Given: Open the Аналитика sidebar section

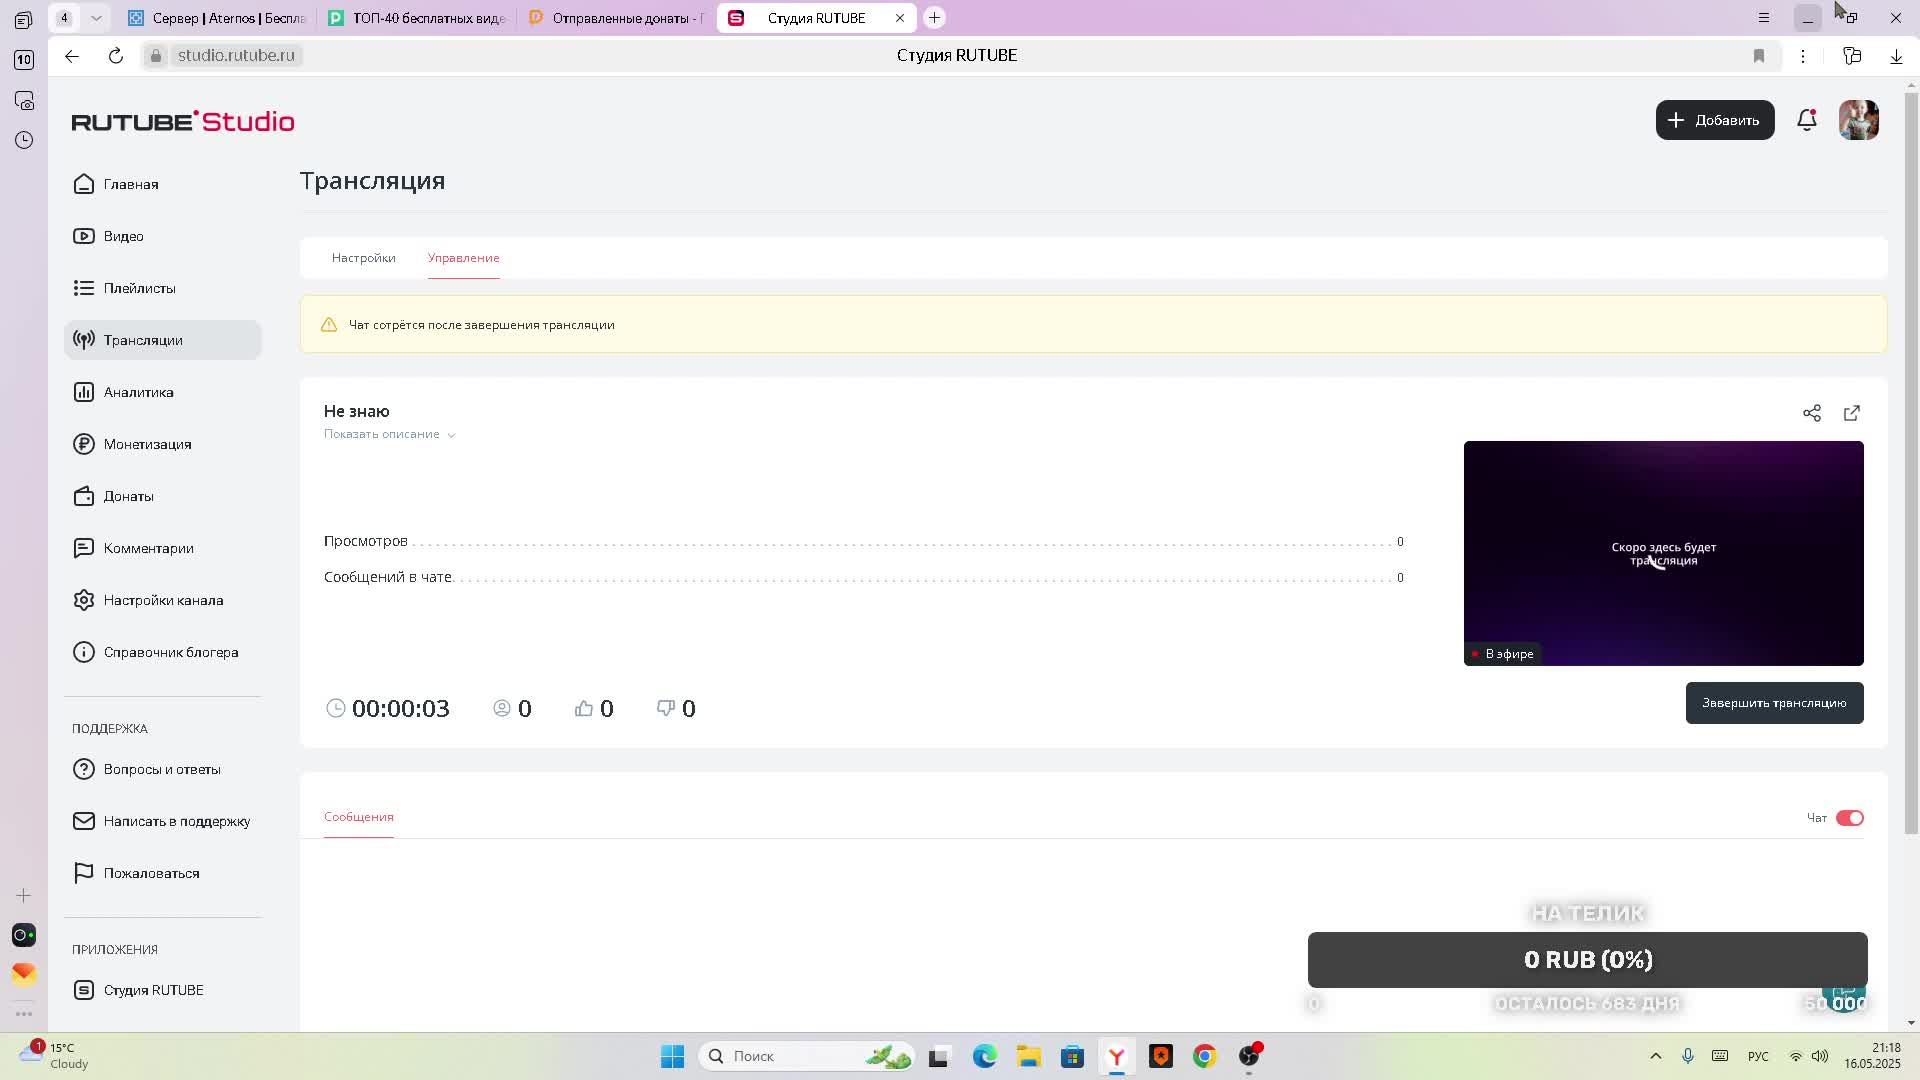Looking at the screenshot, I should pyautogui.click(x=163, y=392).
